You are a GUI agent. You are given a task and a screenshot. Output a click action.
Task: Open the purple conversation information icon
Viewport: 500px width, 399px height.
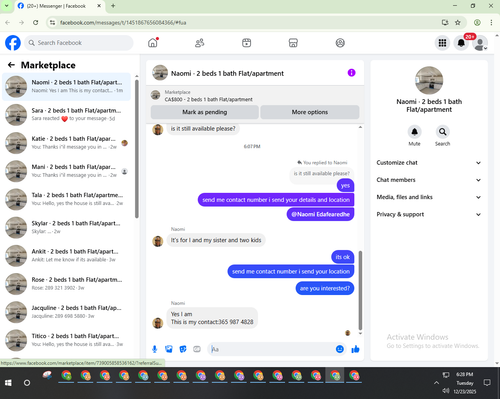(x=351, y=73)
